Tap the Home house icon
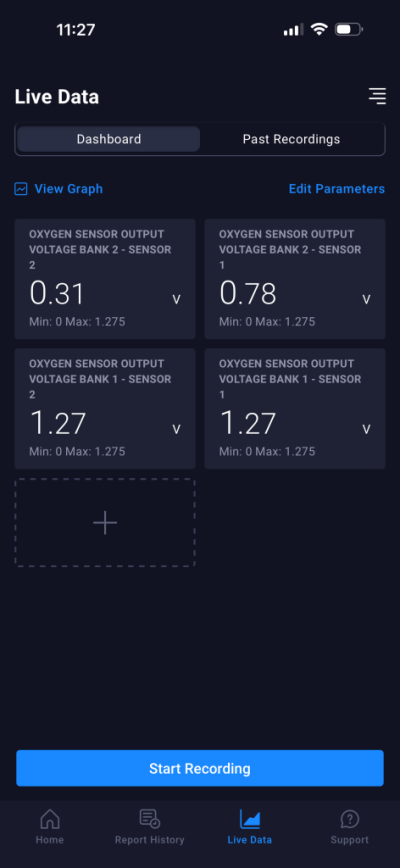Viewport: 400px width, 868px height. point(50,819)
